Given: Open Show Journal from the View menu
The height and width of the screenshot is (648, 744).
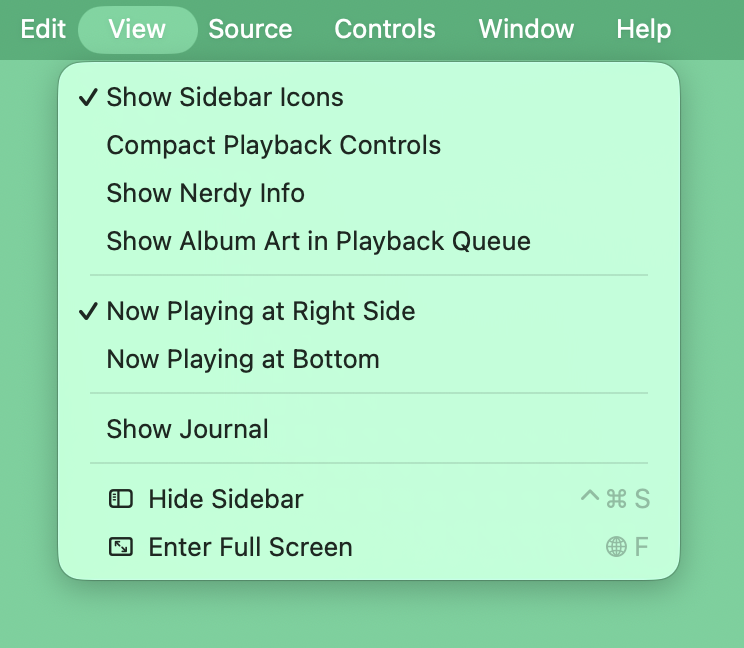Looking at the screenshot, I should point(187,429).
